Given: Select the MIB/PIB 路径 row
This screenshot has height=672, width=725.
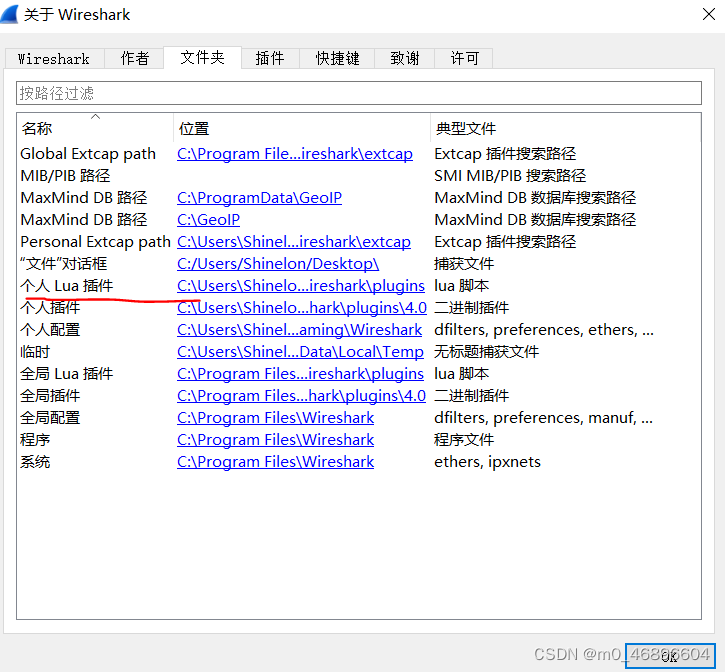Looking at the screenshot, I should 65,176.
